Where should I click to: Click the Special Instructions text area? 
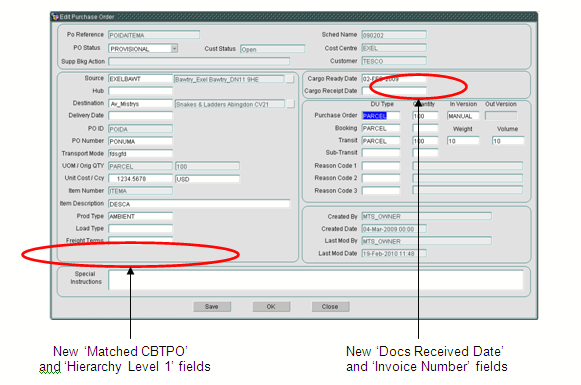pos(316,280)
